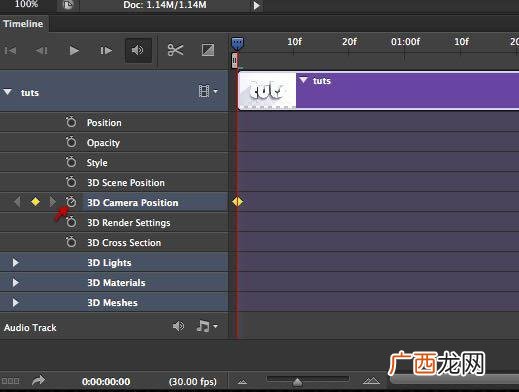Open the tuts filmstrip media menu
The image size is (519, 392).
208,91
